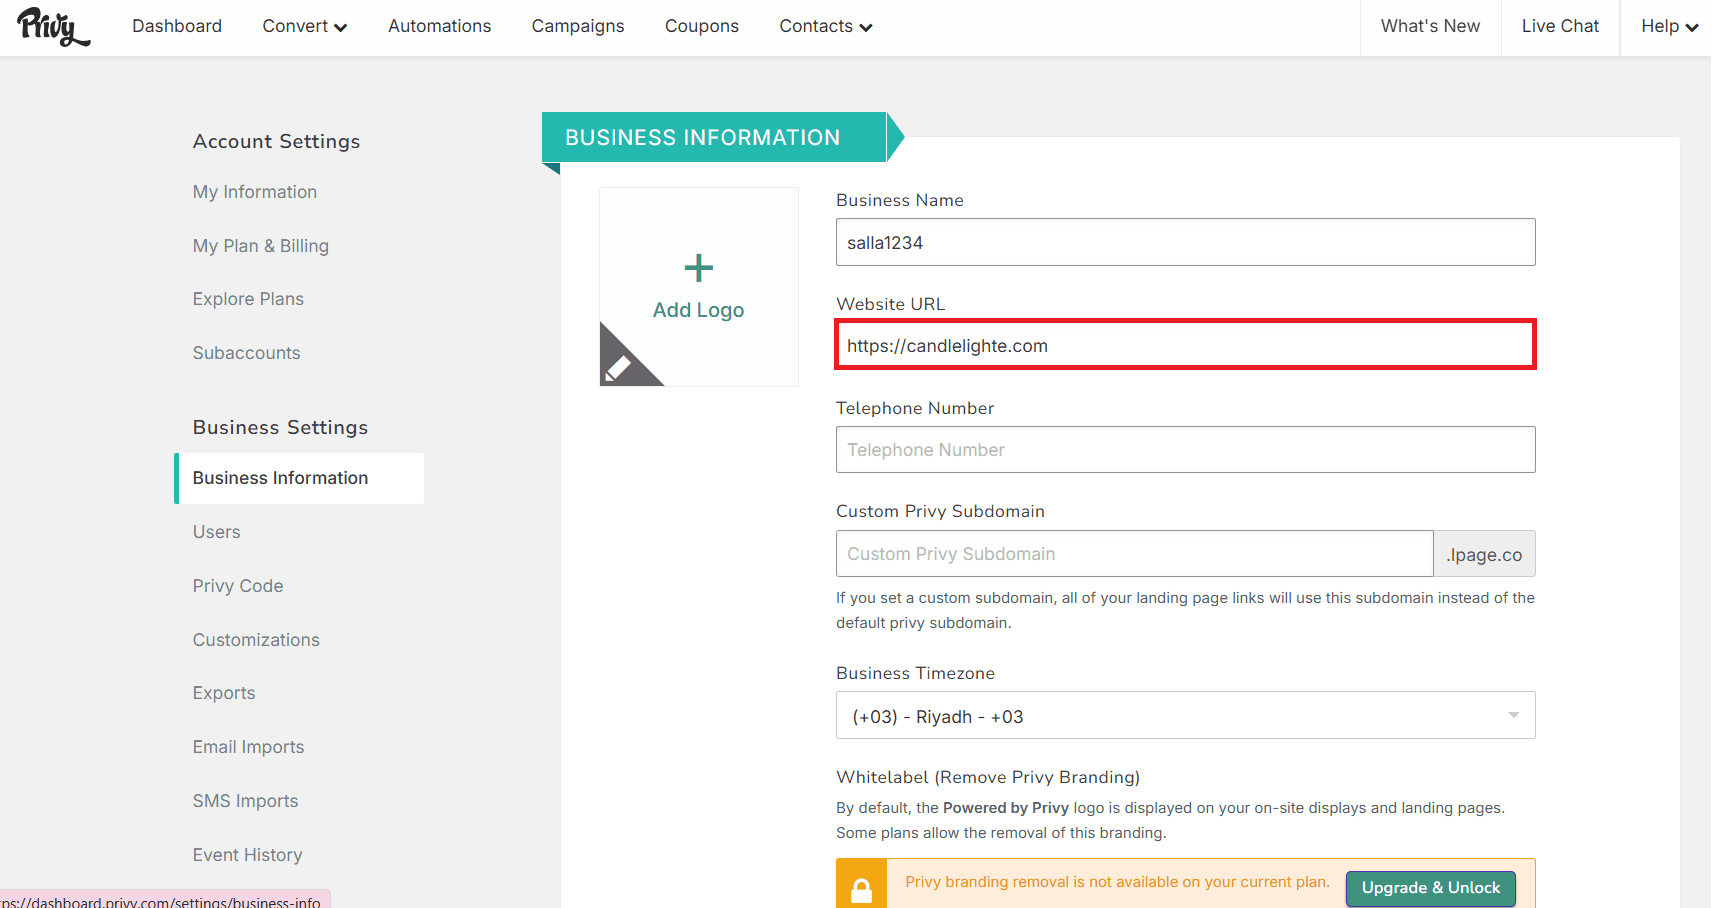
Task: Click the Custom Privy Subdomain field
Action: pos(1134,554)
